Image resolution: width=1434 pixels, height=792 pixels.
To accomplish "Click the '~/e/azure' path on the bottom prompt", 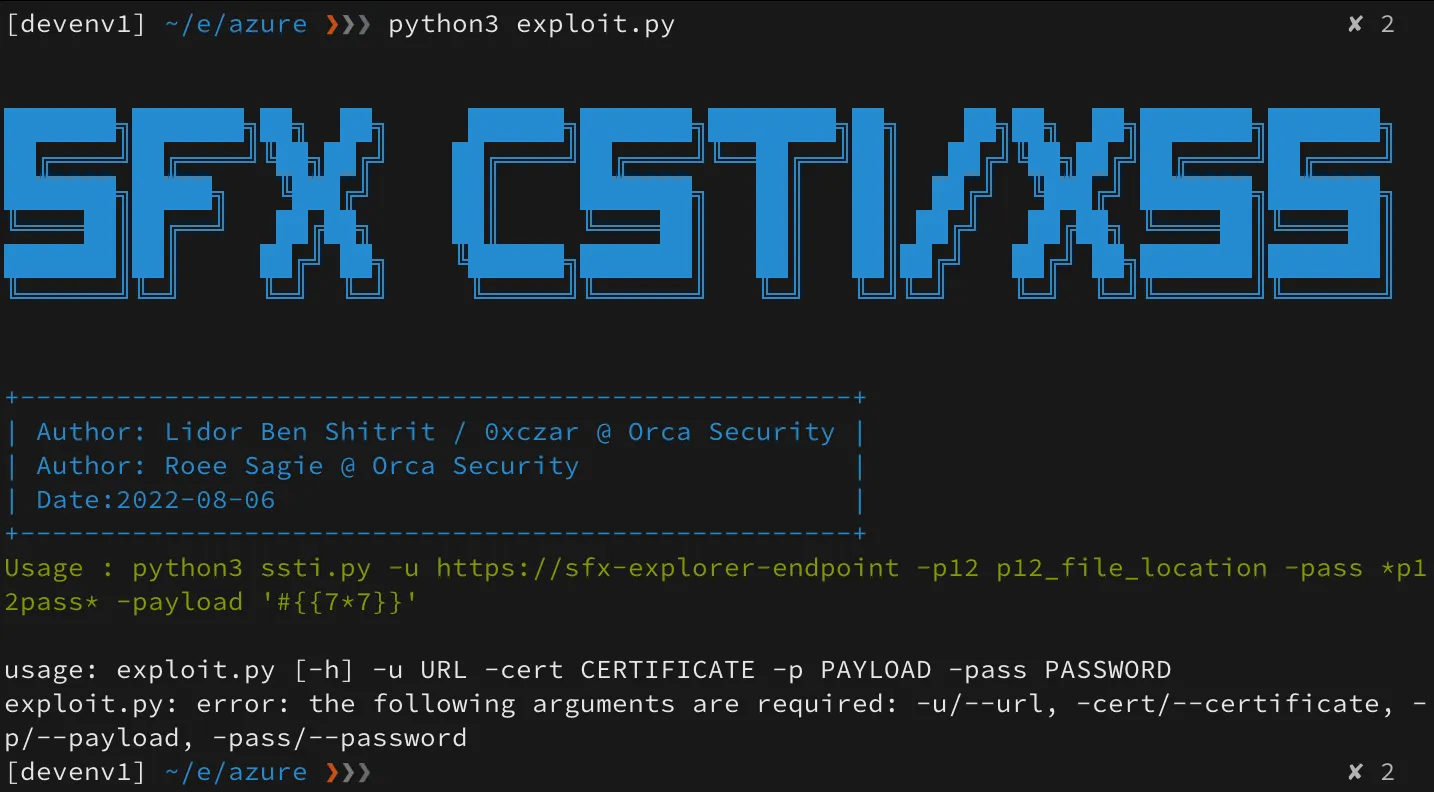I will coord(236,772).
